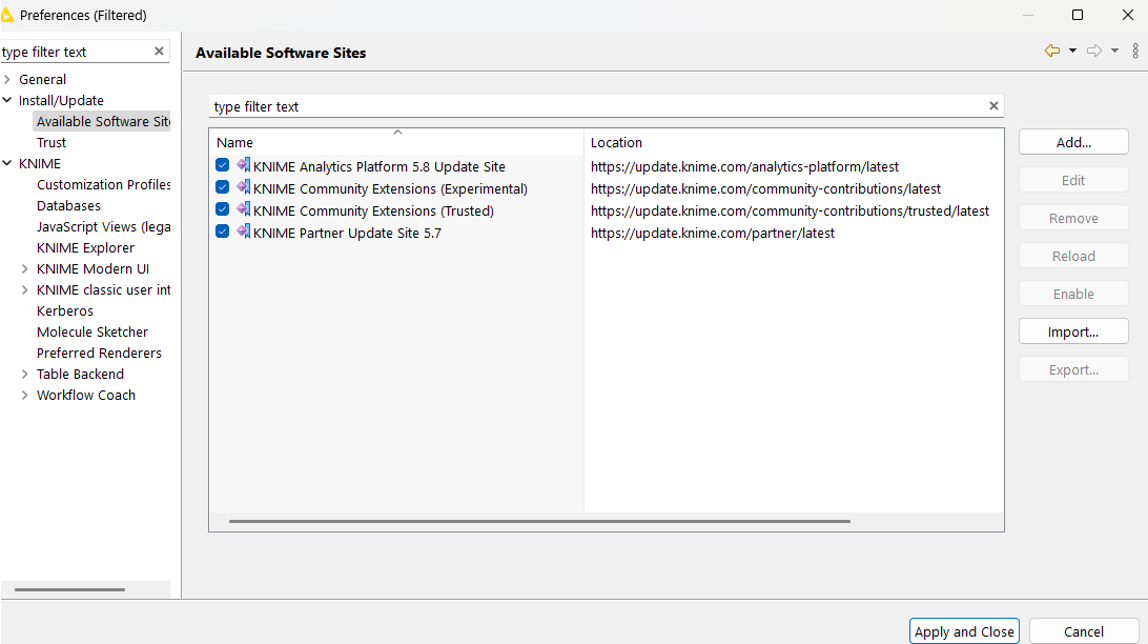
Task: Uncheck KNIME Analytics Platform 5.8 Update Site
Action: (x=222, y=166)
